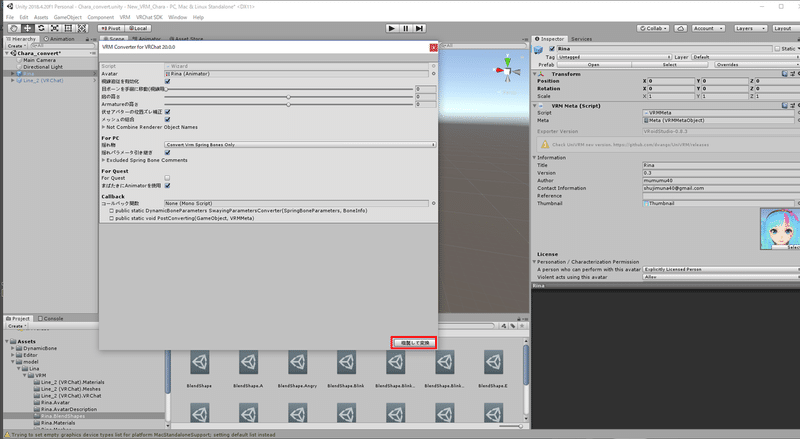Open the Layer Default dropdown
This screenshot has height=439, width=800.
(745, 57)
